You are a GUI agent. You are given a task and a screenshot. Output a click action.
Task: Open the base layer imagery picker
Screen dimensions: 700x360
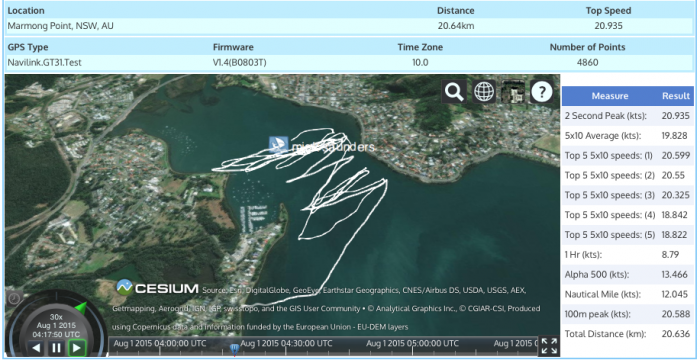(513, 92)
